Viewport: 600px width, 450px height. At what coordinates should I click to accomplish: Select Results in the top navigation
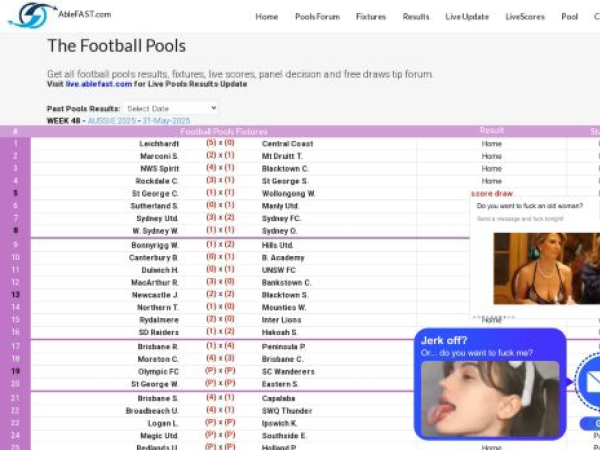416,17
